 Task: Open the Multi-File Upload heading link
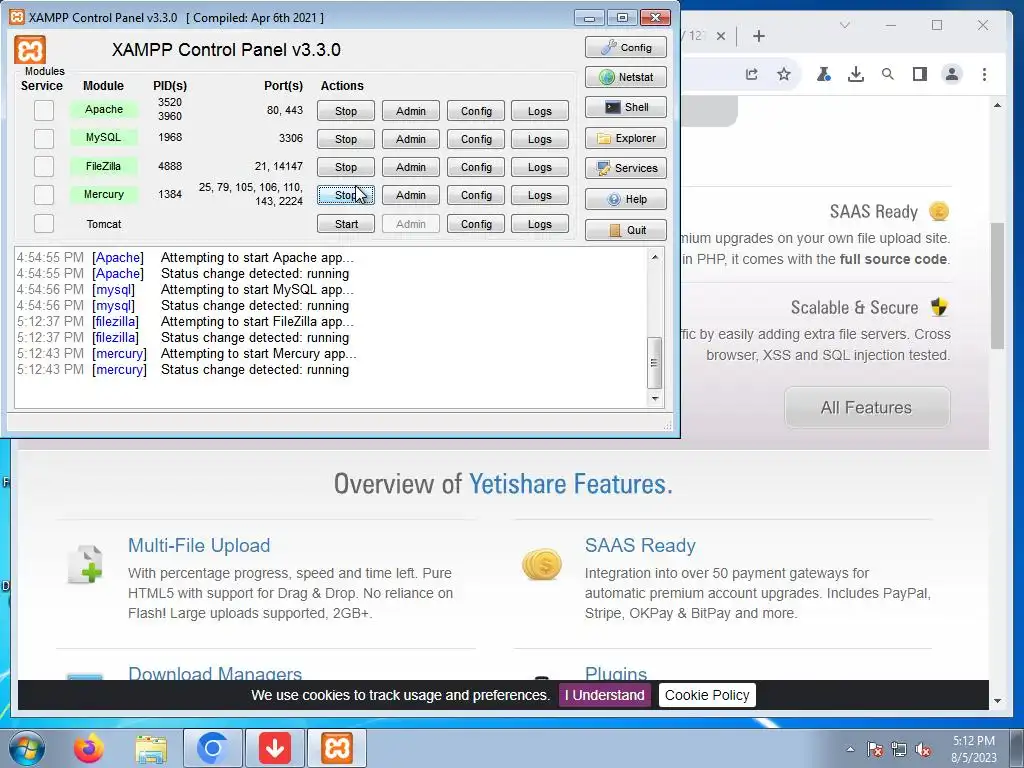point(199,545)
